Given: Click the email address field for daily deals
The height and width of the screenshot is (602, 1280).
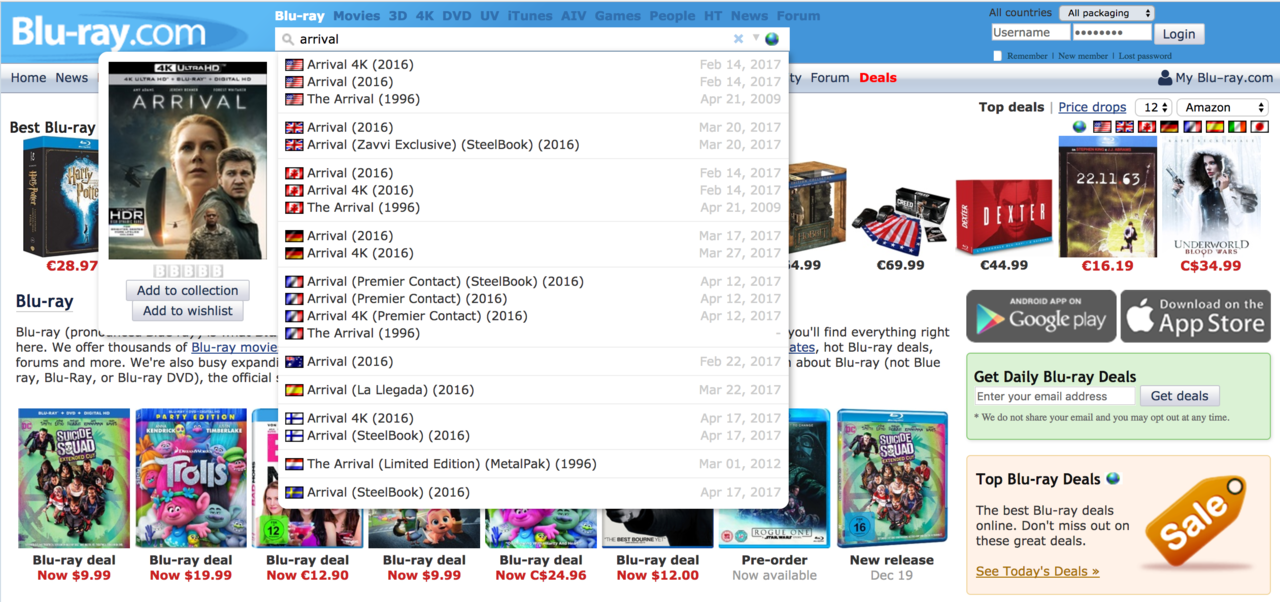Looking at the screenshot, I should (x=1055, y=396).
